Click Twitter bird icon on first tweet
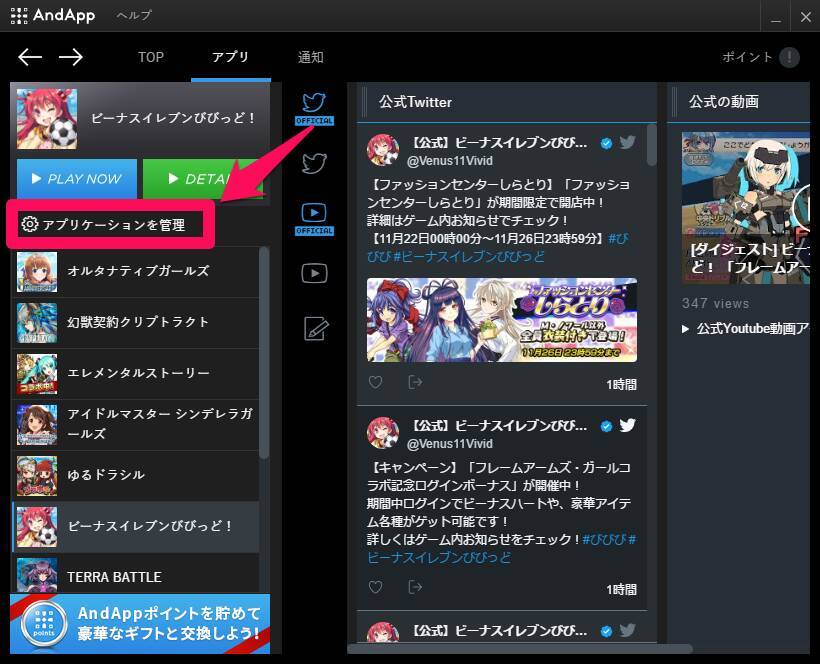Viewport: 820px width, 664px height. (x=628, y=142)
